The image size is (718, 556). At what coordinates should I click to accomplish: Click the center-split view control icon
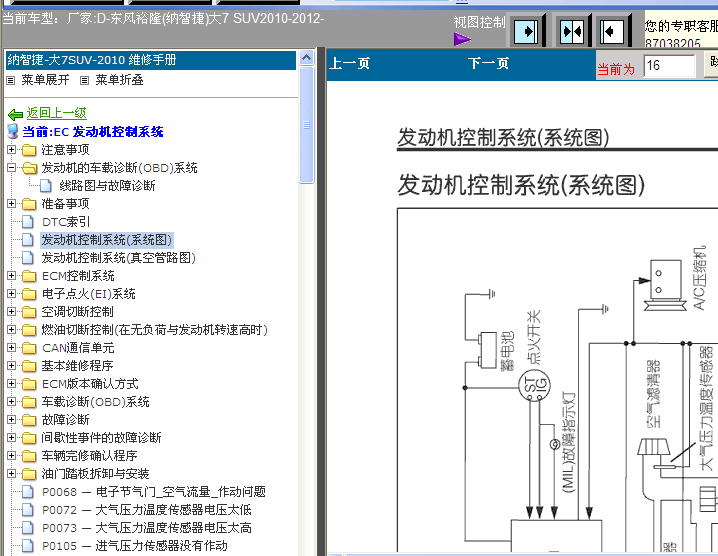[x=572, y=32]
